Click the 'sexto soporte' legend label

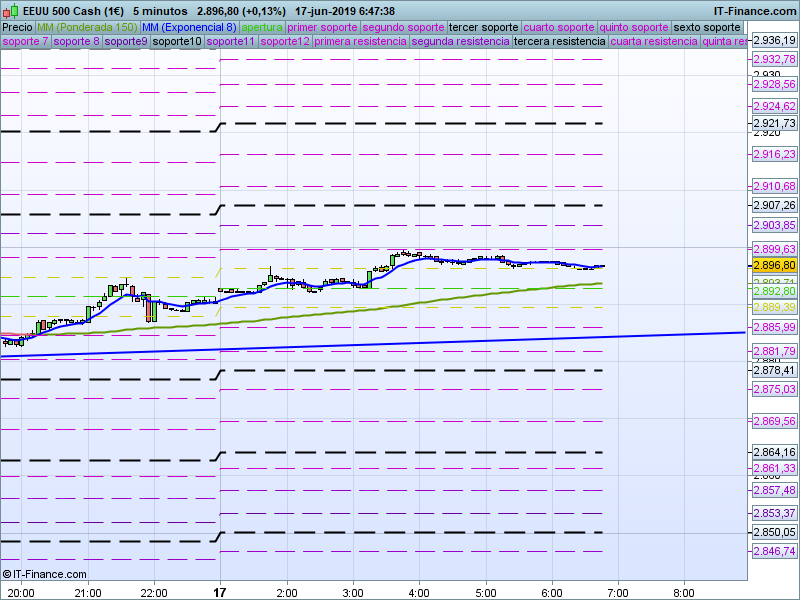tap(707, 27)
